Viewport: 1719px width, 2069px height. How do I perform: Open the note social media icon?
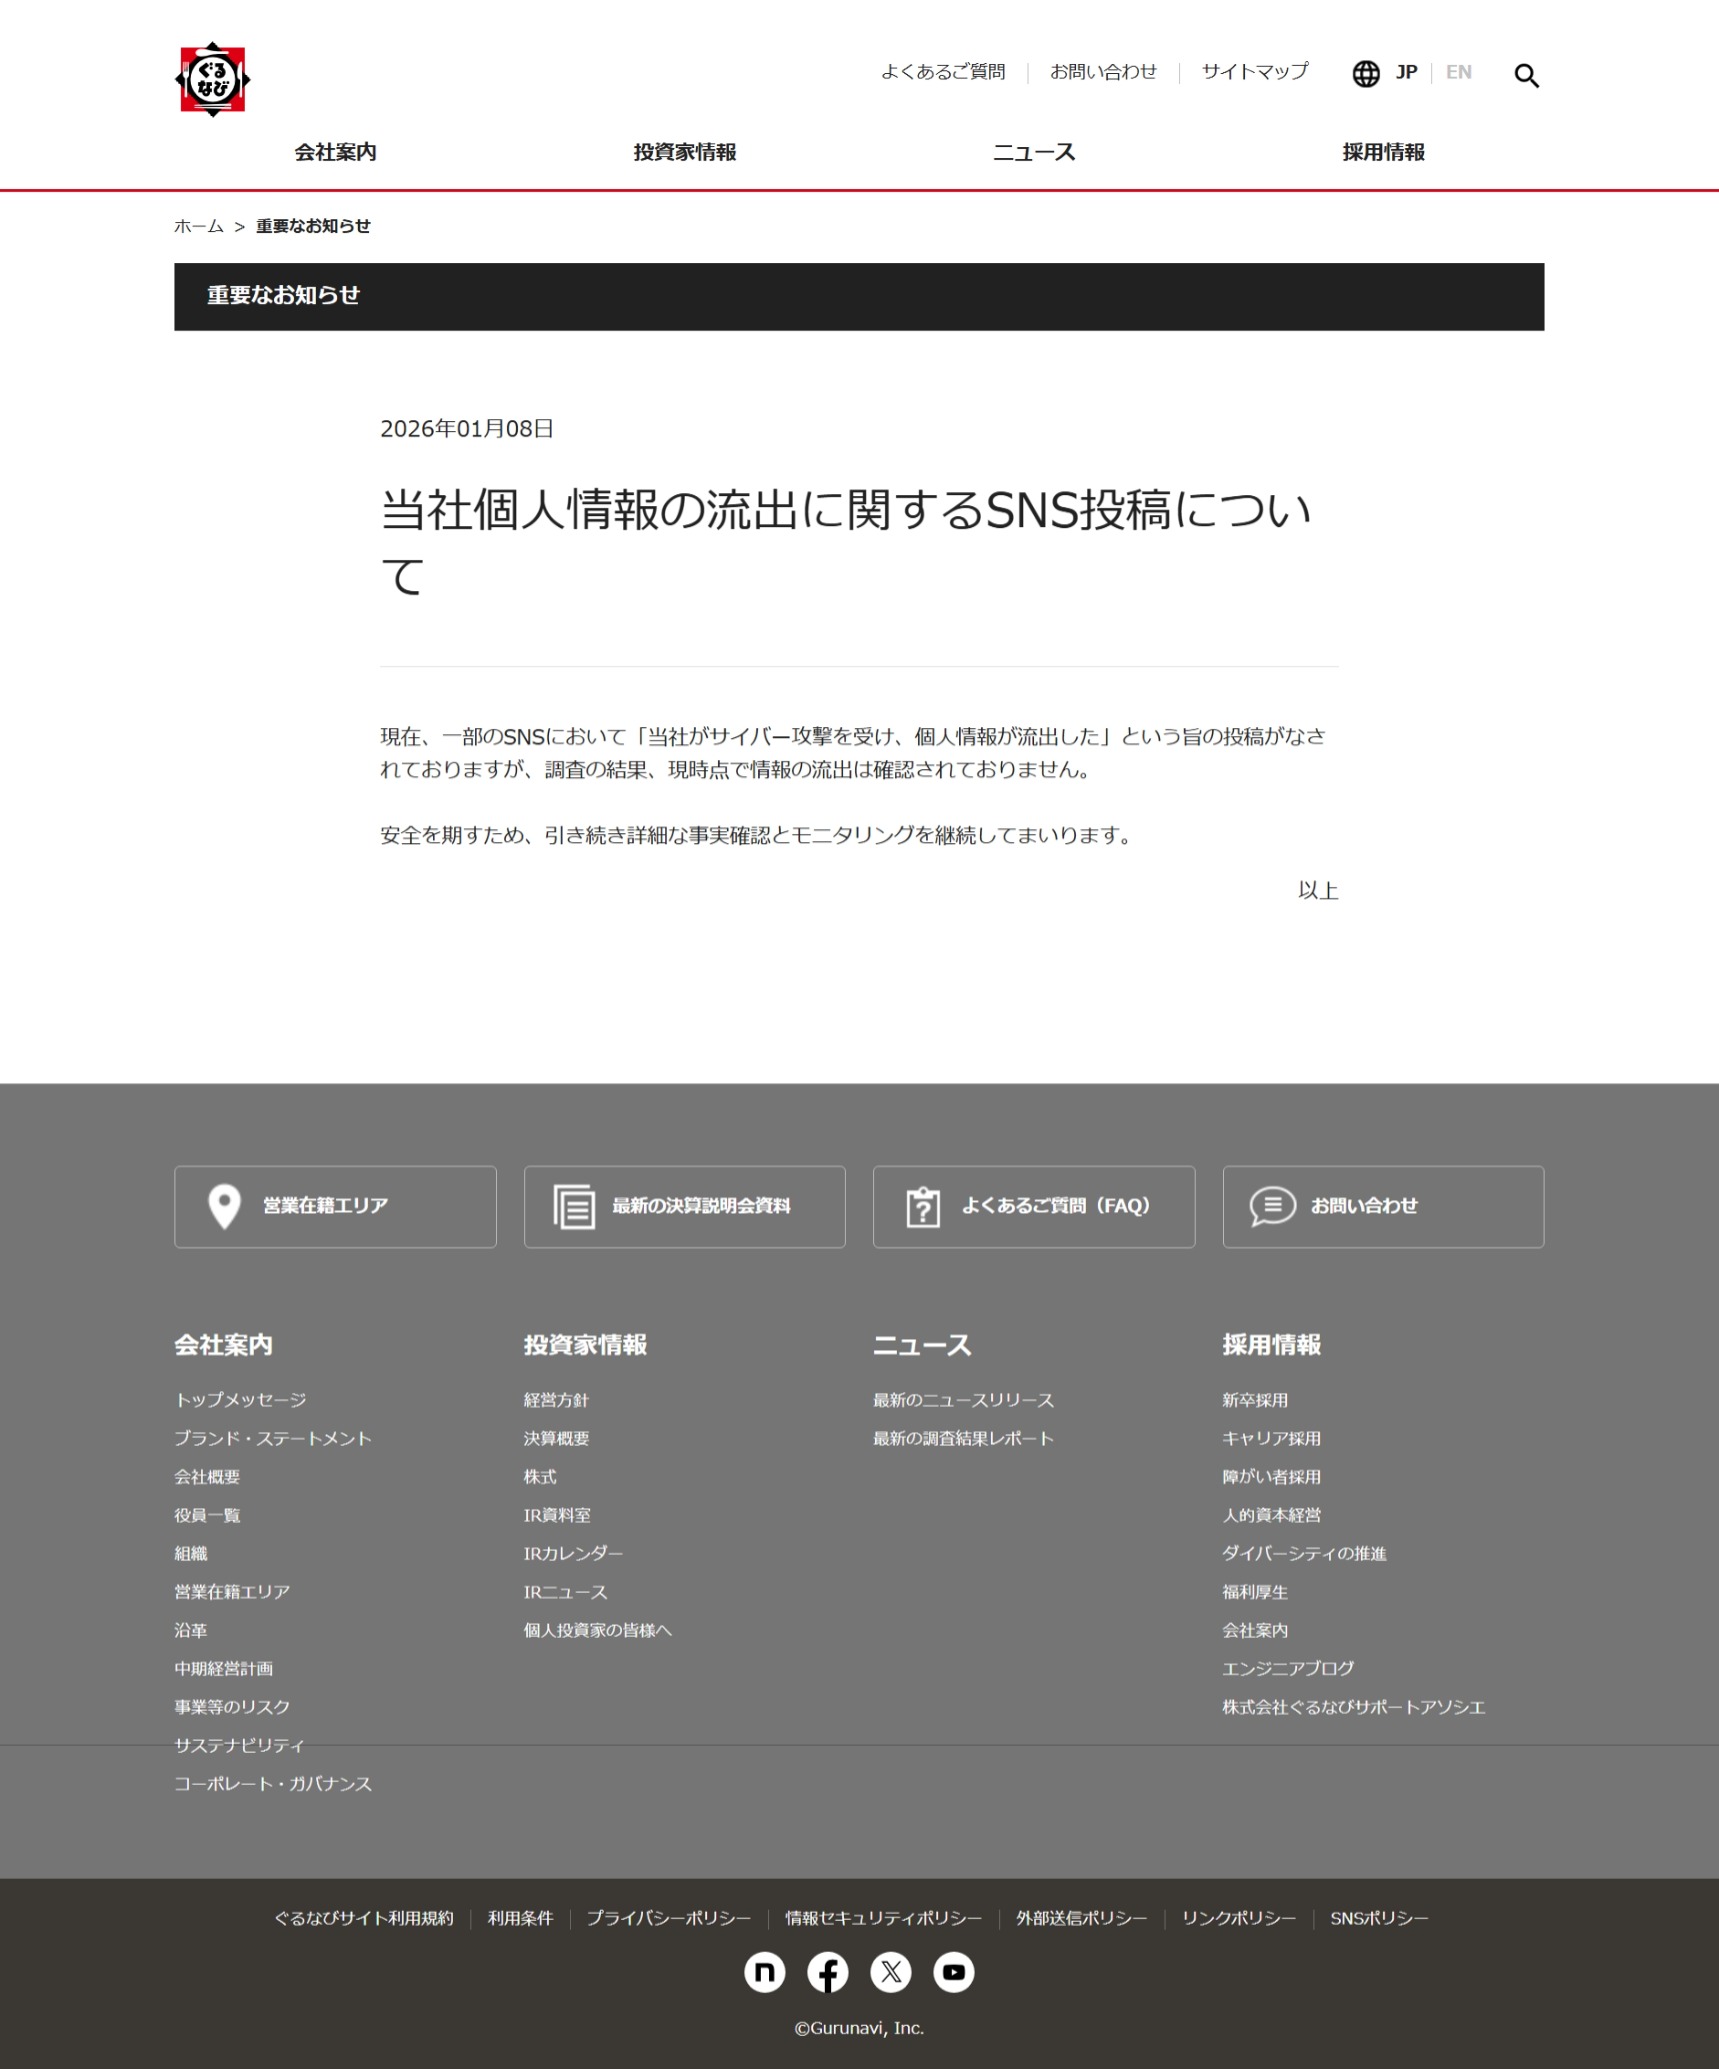coord(764,1972)
